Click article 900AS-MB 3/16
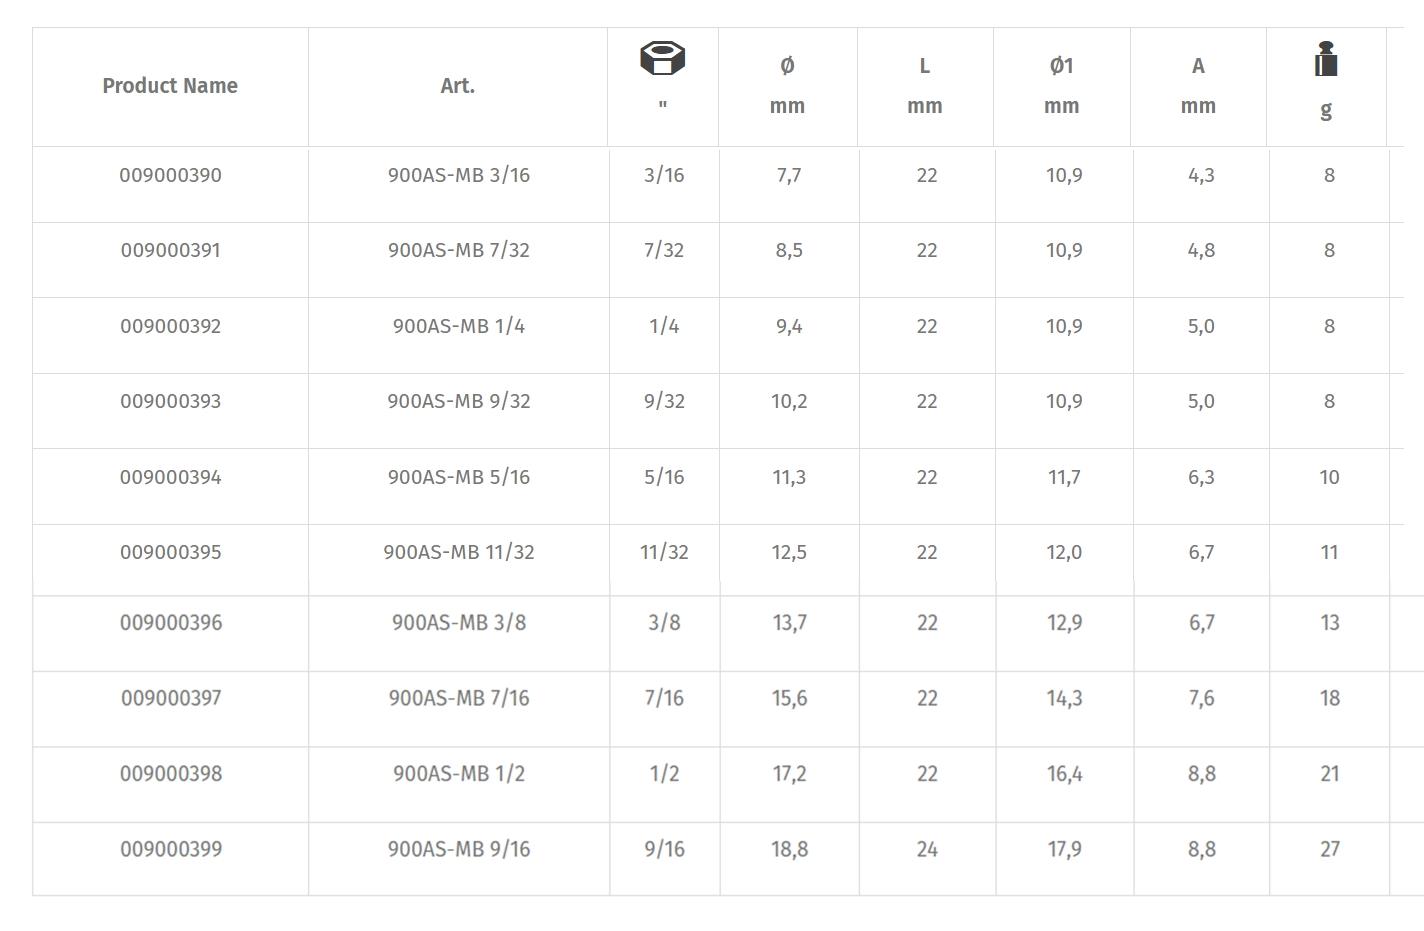The image size is (1424, 931). (459, 176)
